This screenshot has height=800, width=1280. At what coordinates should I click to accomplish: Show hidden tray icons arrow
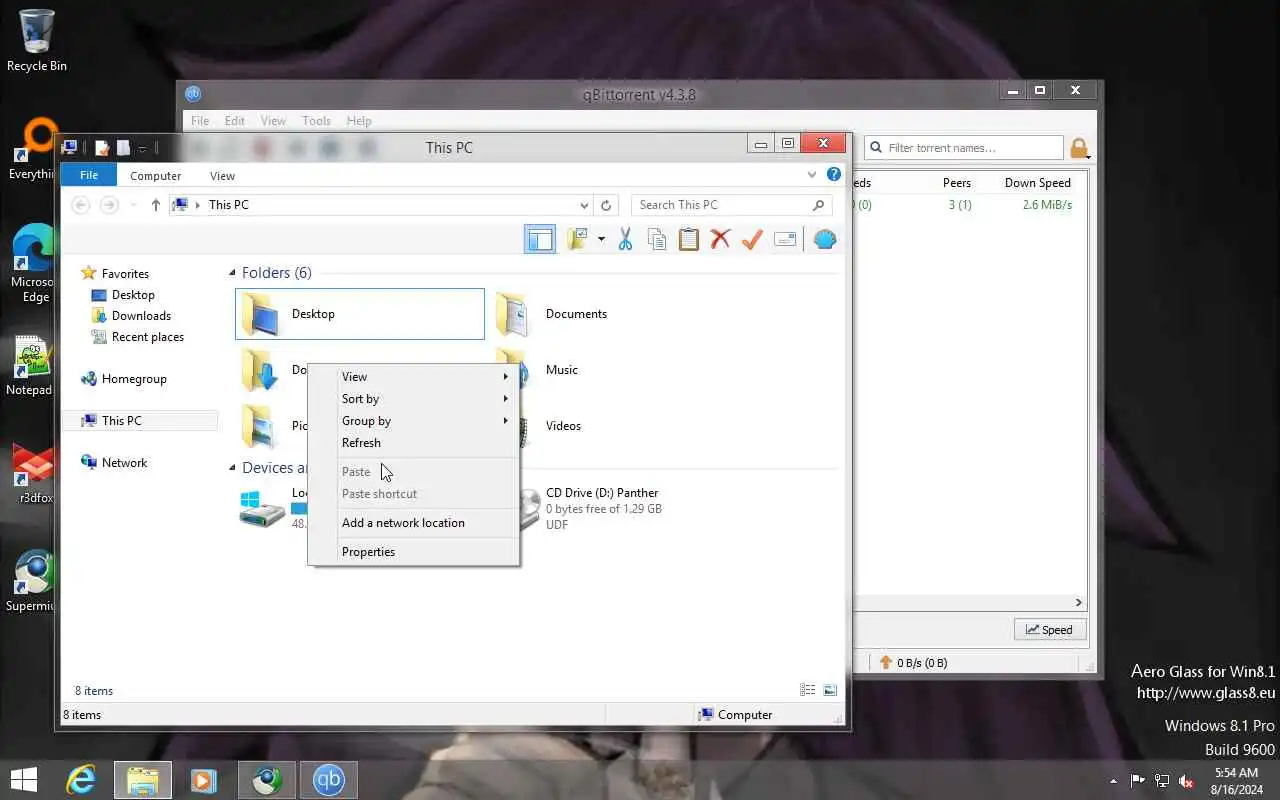click(x=1113, y=781)
